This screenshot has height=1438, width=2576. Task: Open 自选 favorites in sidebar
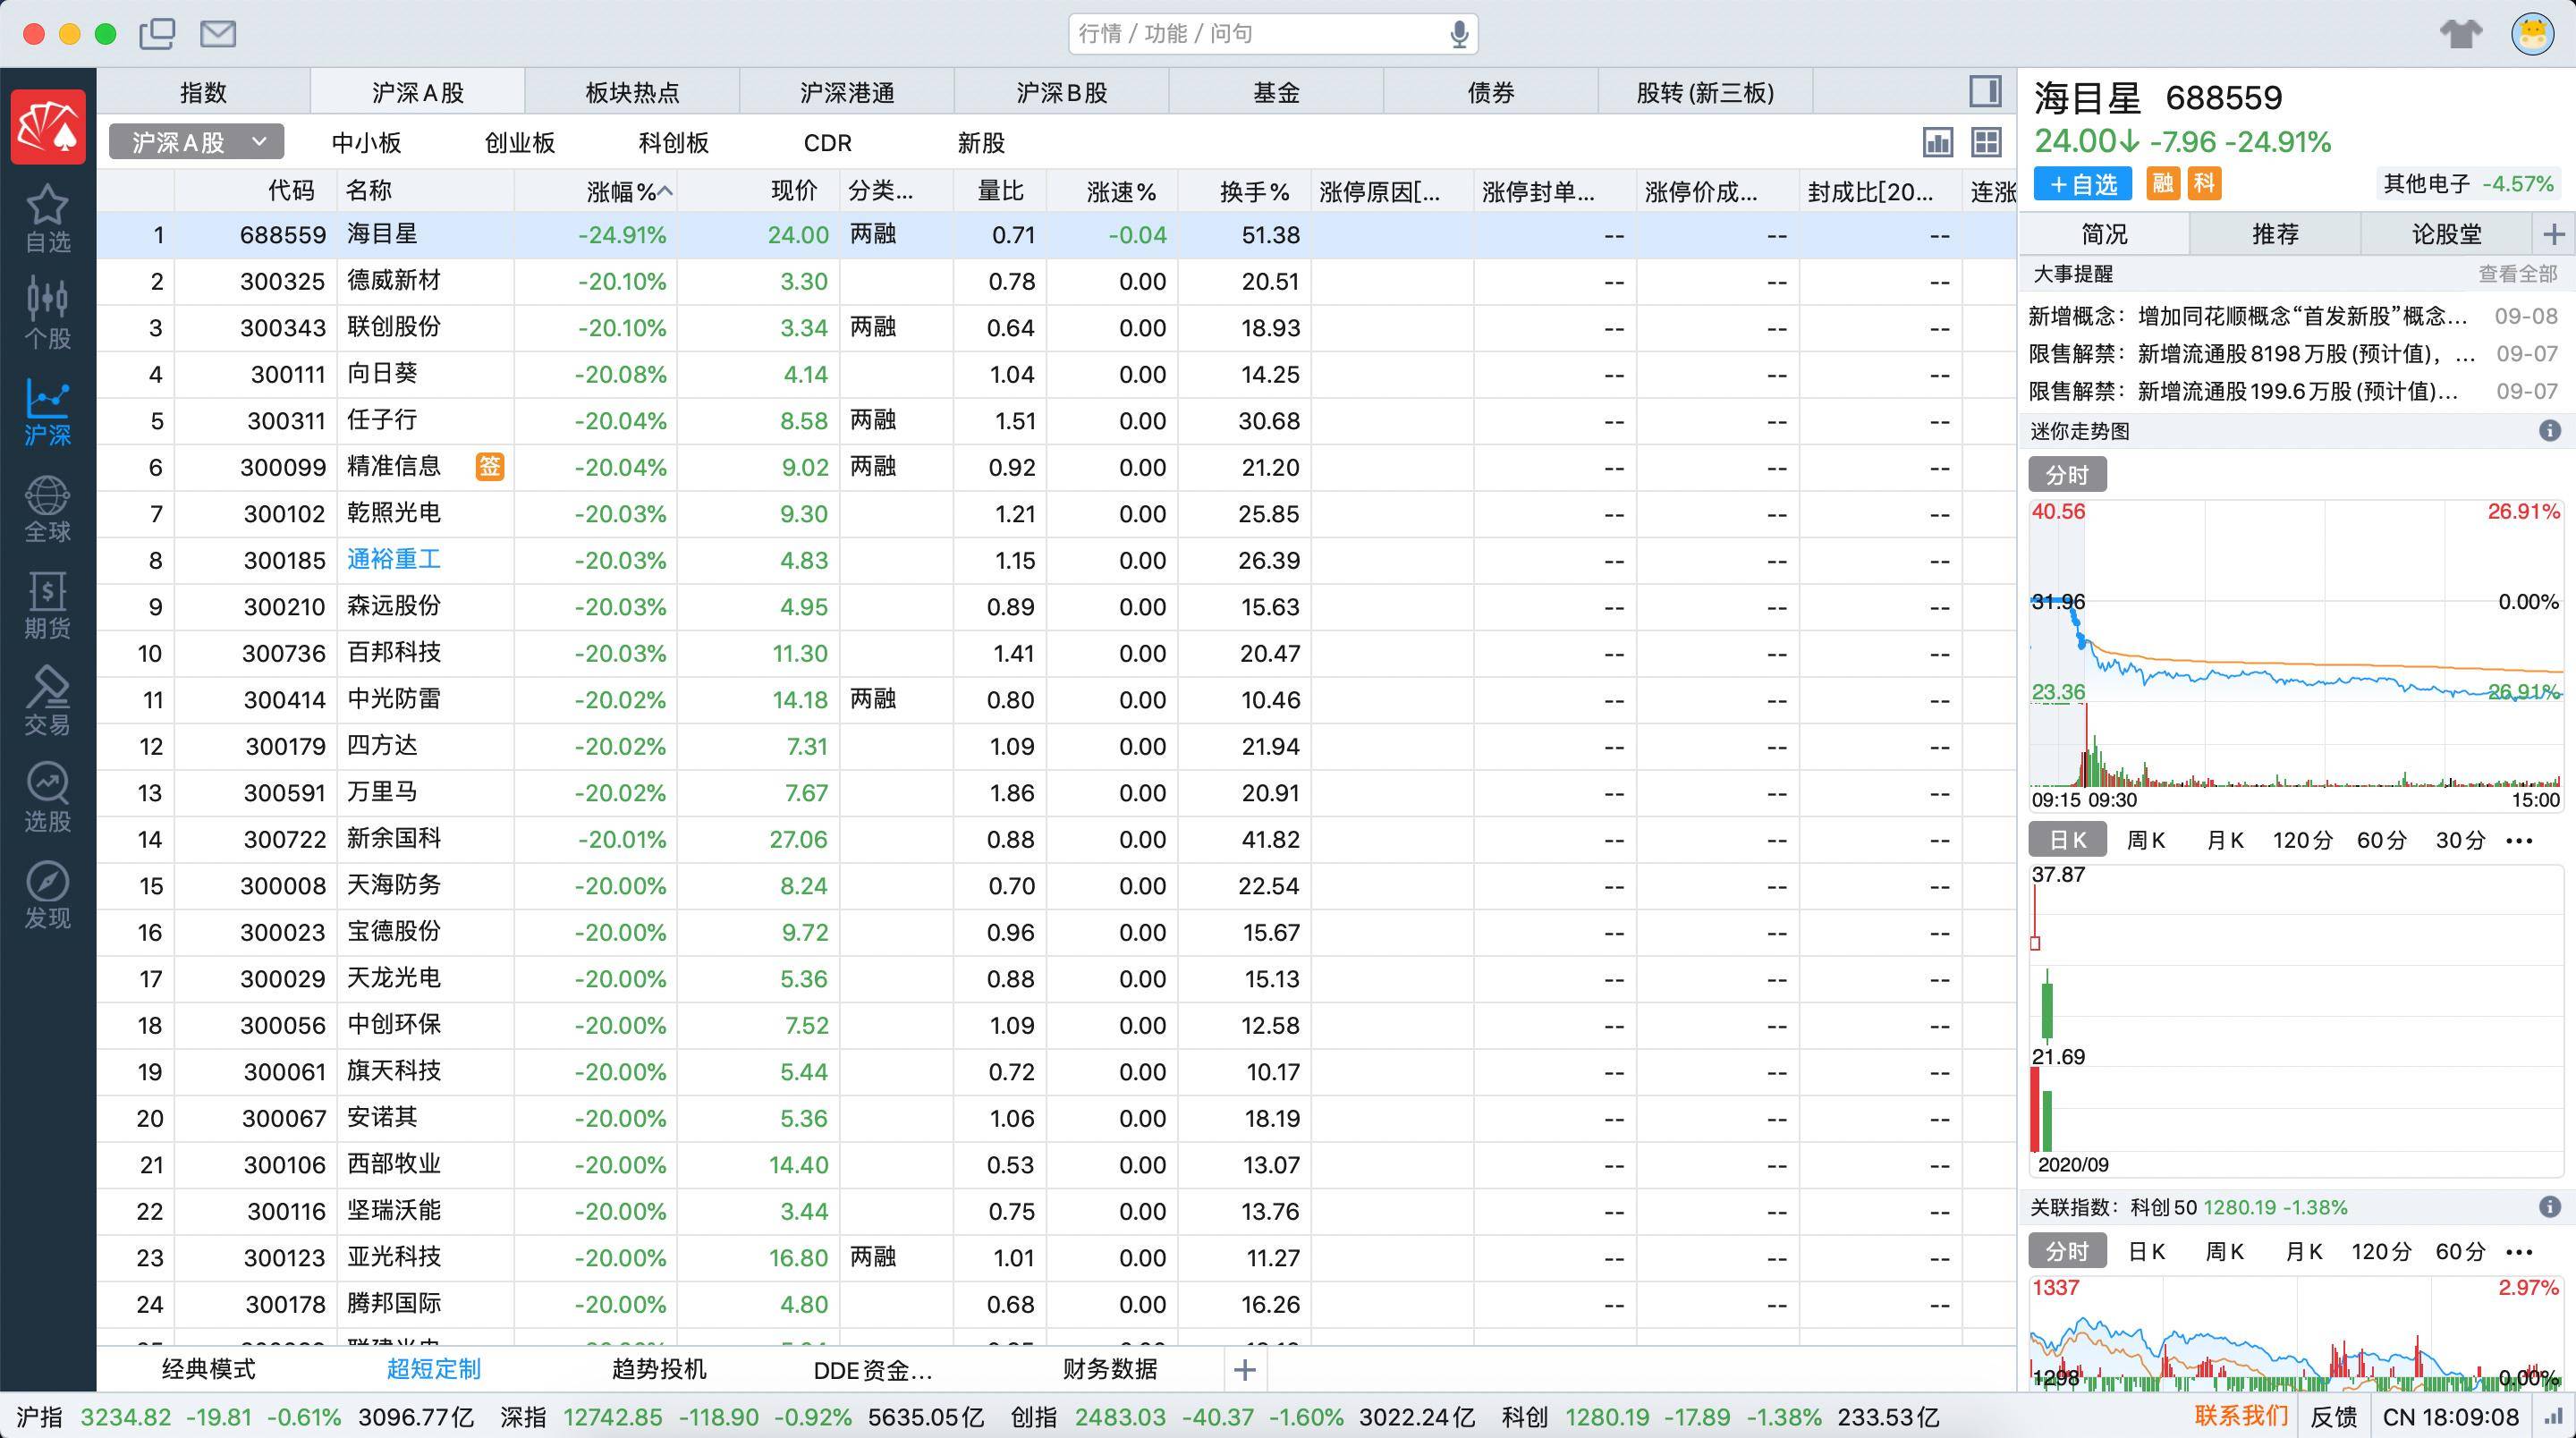(x=48, y=219)
